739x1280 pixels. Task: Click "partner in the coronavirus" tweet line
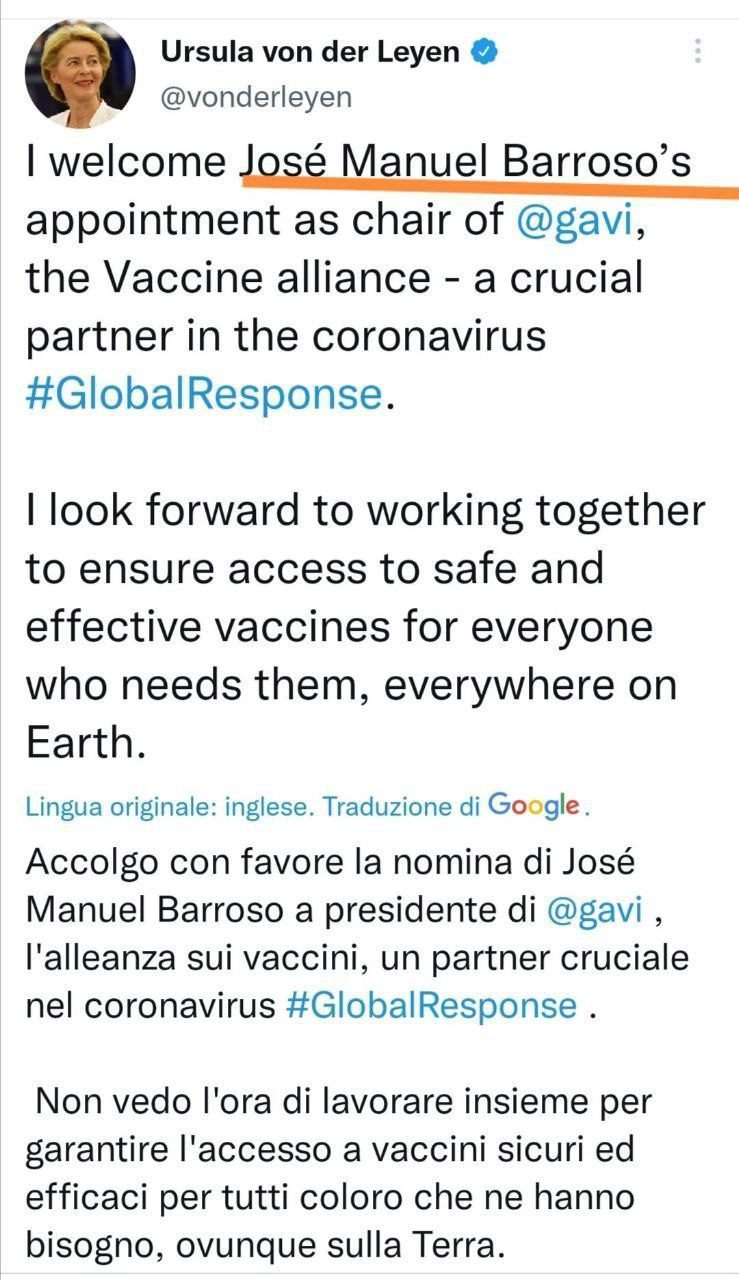[x=285, y=336]
